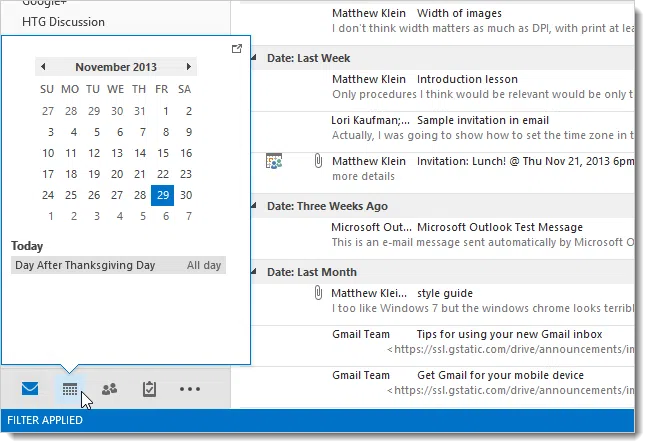Collapse the Date: Last Month group
650x448 pixels.
pyautogui.click(x=256, y=272)
